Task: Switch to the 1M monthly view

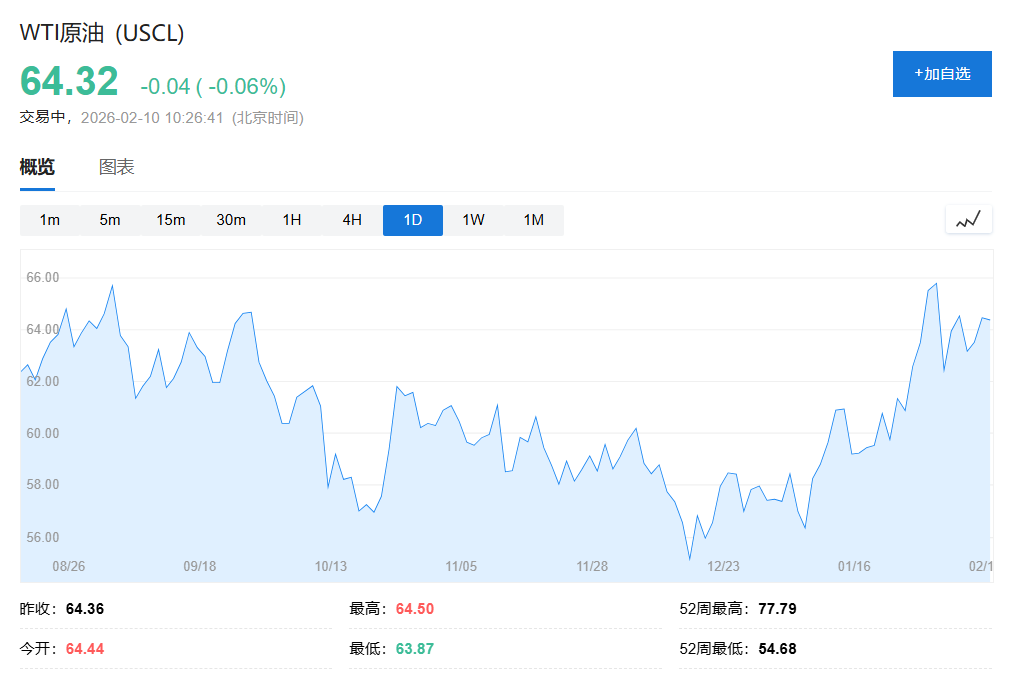Action: point(533,220)
